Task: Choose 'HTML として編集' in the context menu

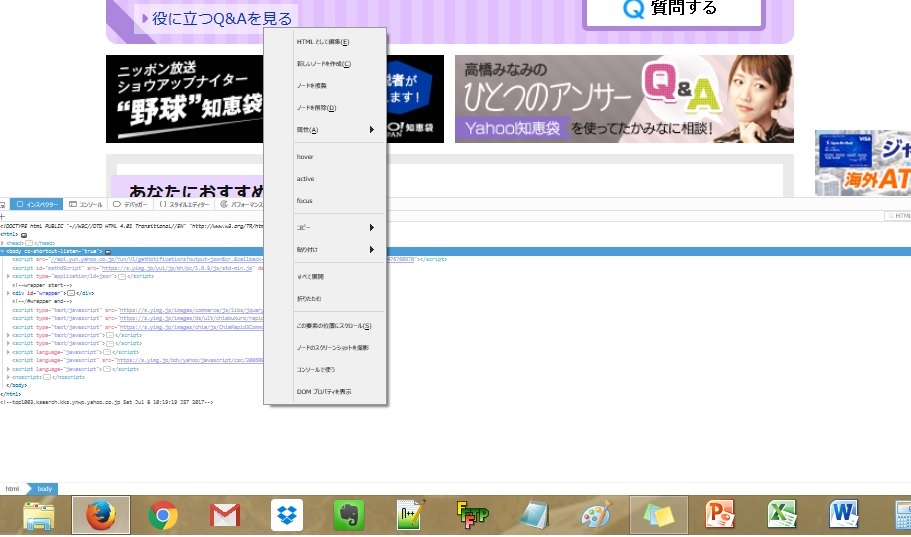Action: (325, 42)
